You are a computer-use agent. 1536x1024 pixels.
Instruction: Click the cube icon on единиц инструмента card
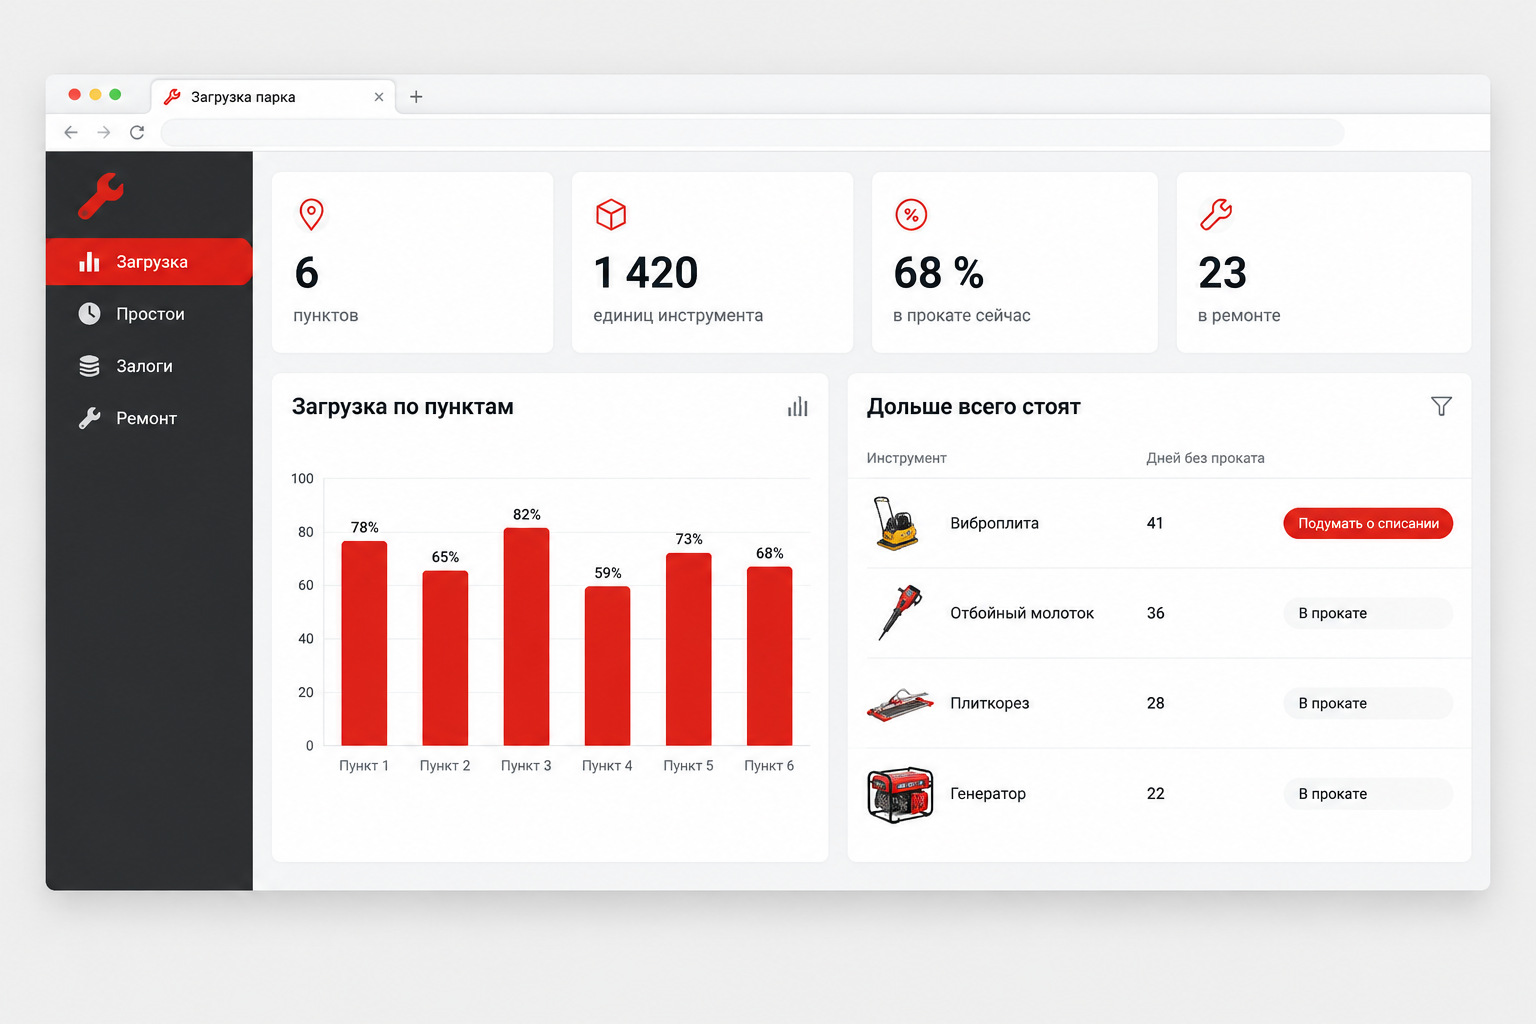(611, 214)
